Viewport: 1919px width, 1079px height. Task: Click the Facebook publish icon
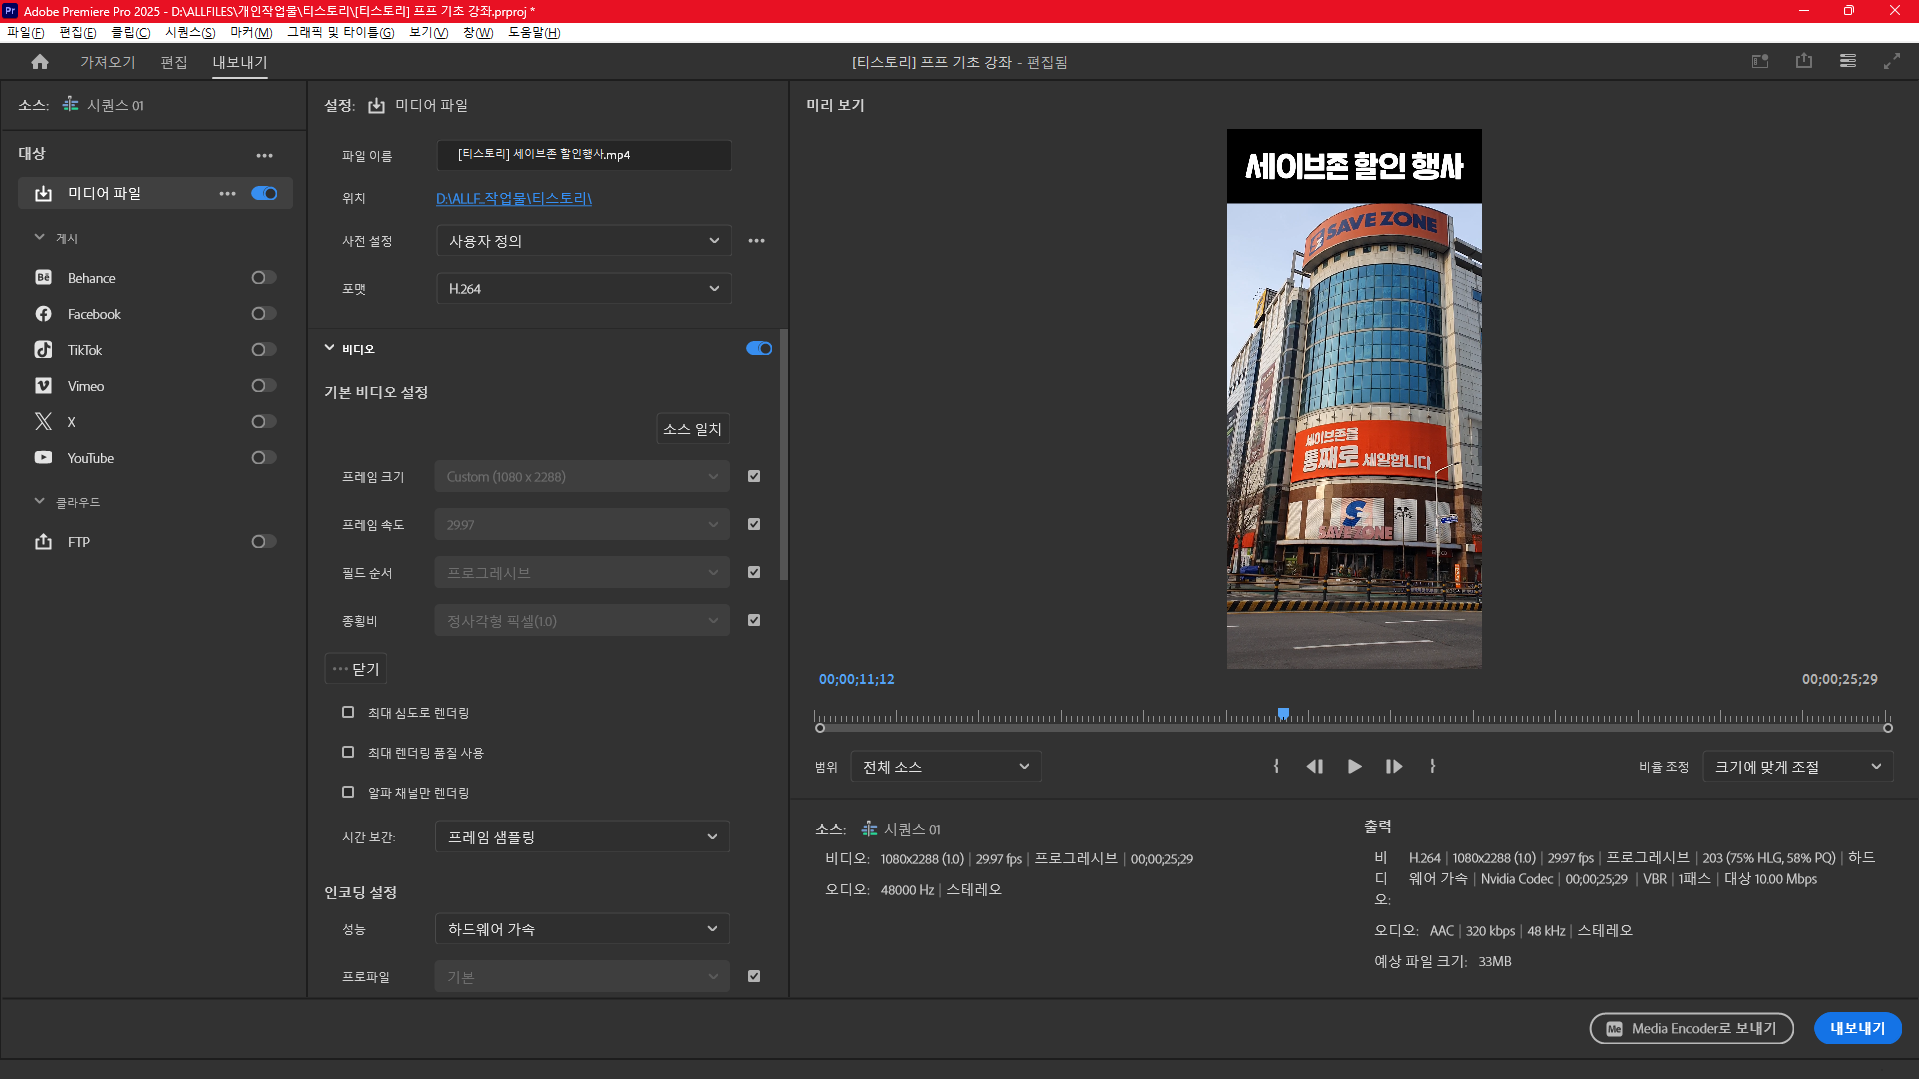point(44,314)
